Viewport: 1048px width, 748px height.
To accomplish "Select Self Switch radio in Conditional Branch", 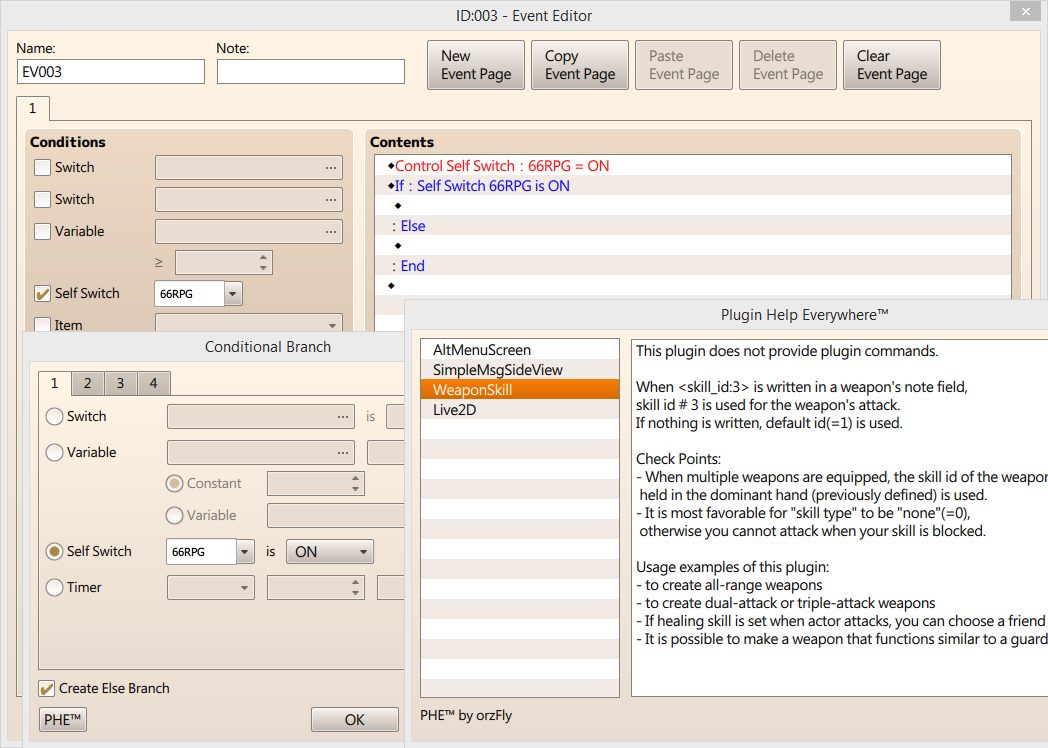I will click(x=54, y=551).
